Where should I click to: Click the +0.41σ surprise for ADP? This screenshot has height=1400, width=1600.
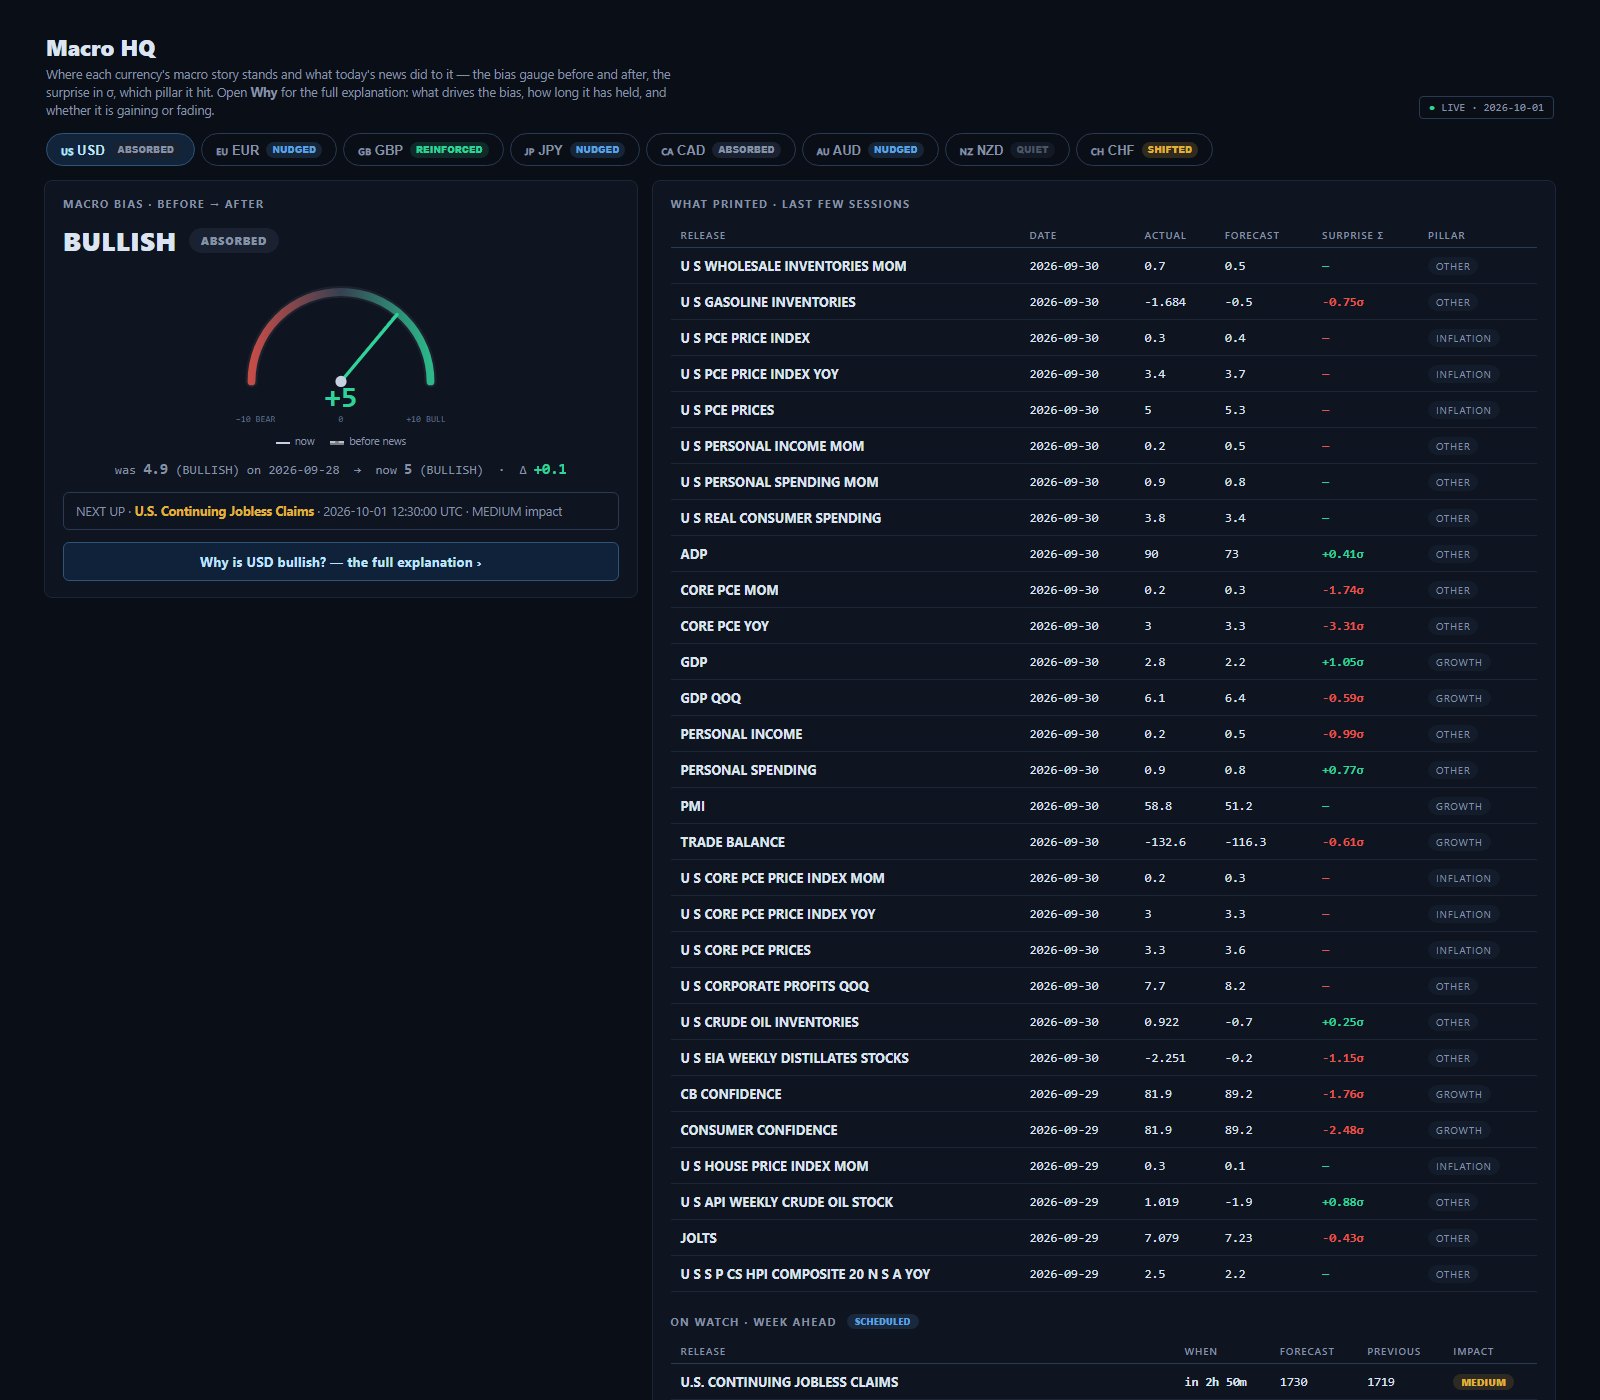pyautogui.click(x=1343, y=554)
